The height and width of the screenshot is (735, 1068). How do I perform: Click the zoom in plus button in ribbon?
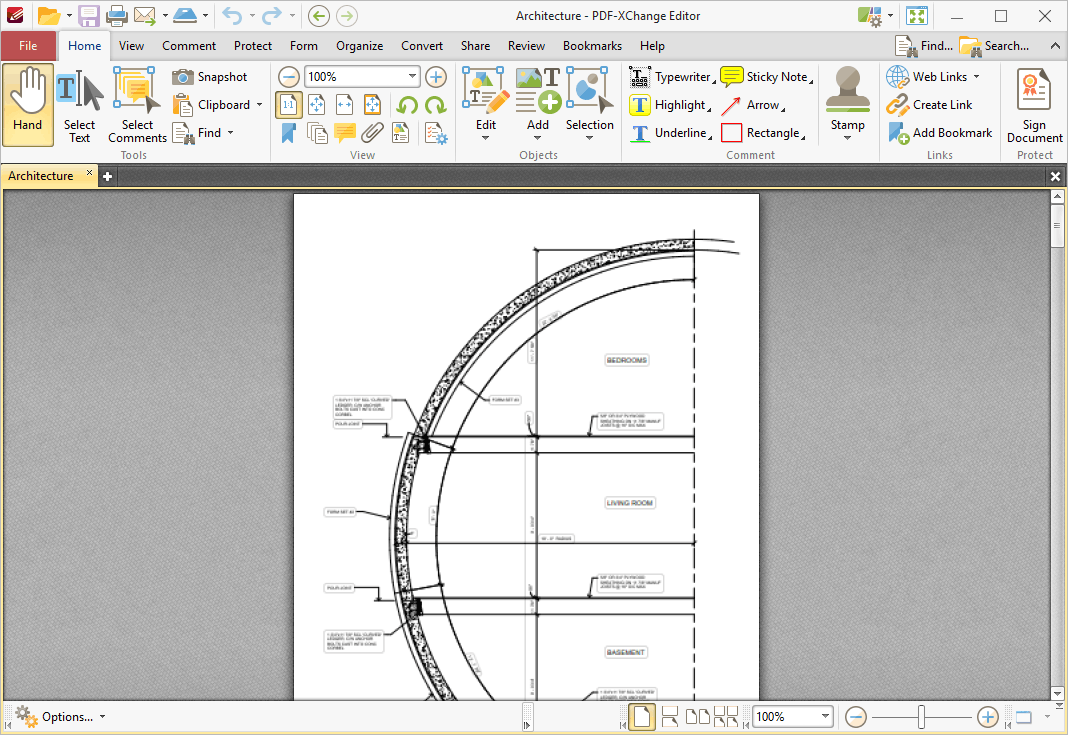pos(436,77)
